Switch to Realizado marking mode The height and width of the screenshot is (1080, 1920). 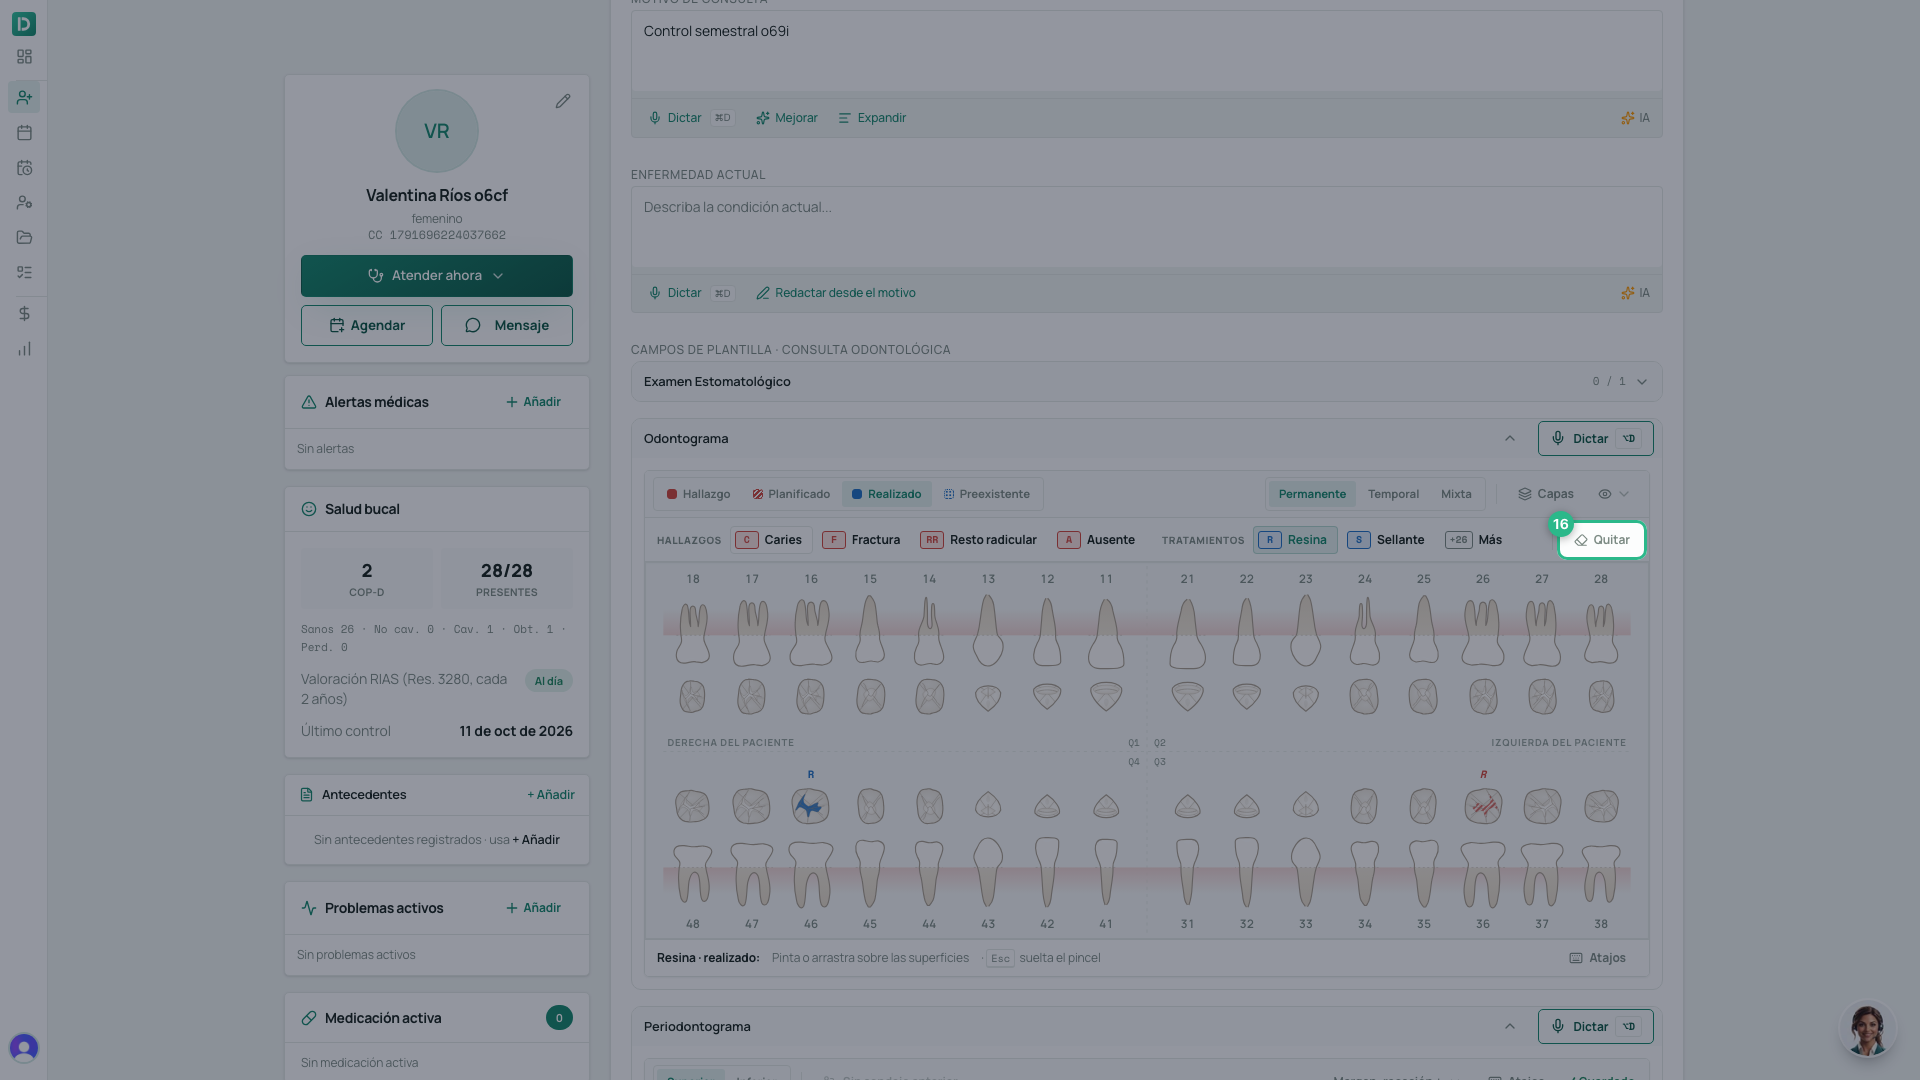pos(886,494)
